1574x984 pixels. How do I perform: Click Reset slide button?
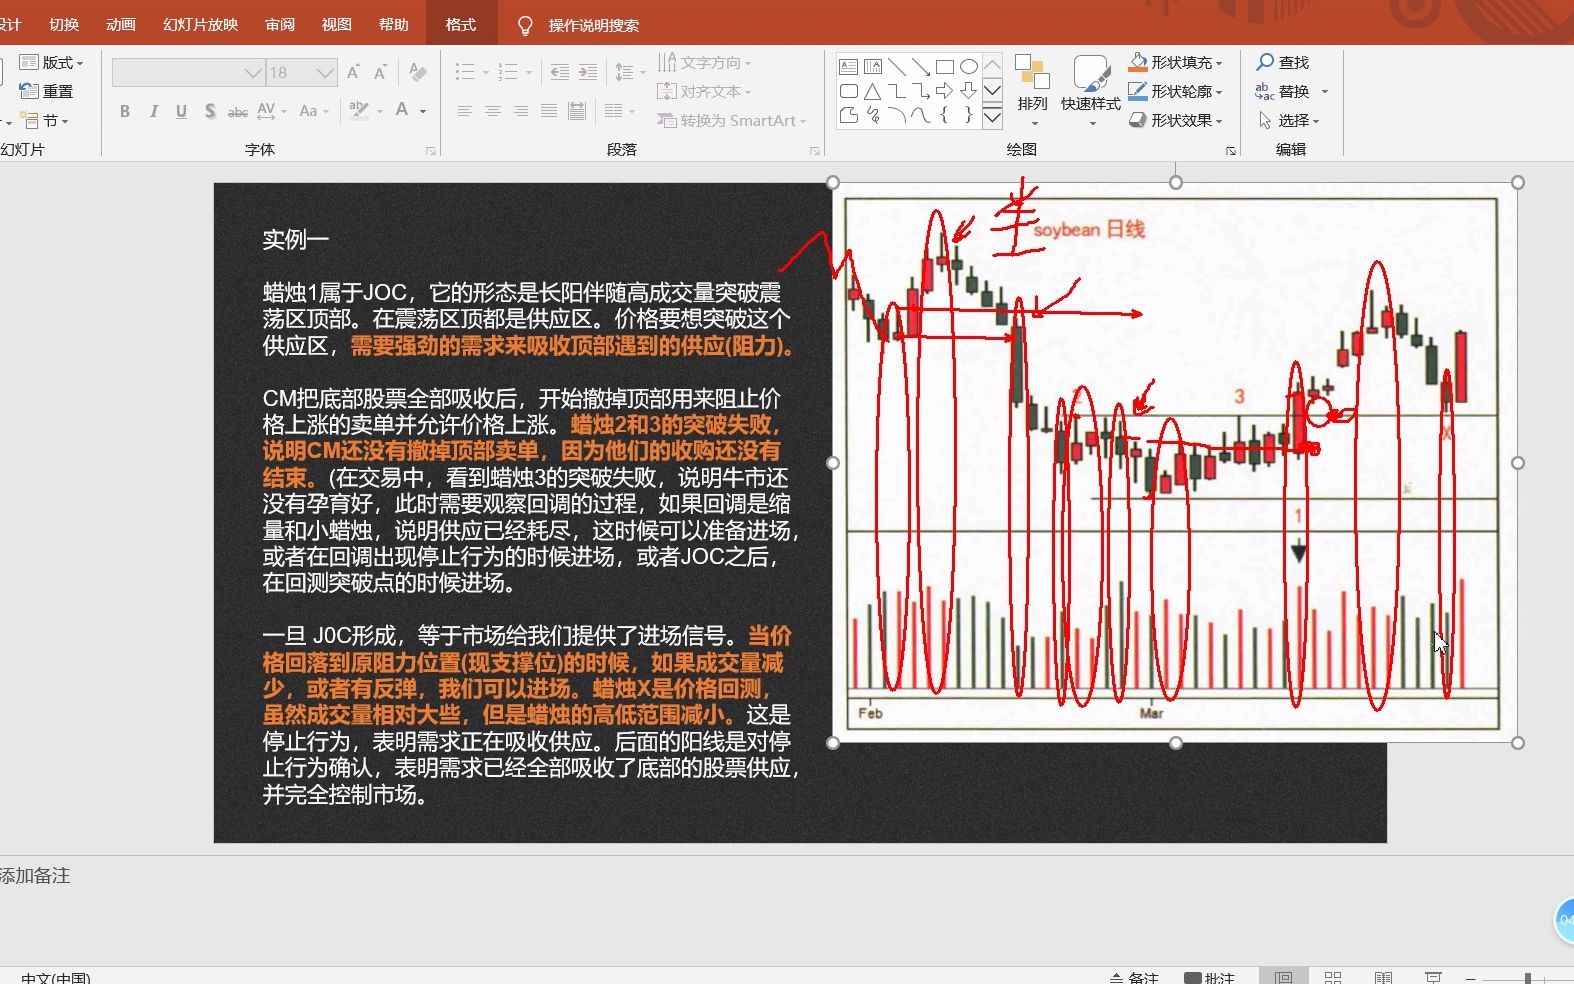46,91
